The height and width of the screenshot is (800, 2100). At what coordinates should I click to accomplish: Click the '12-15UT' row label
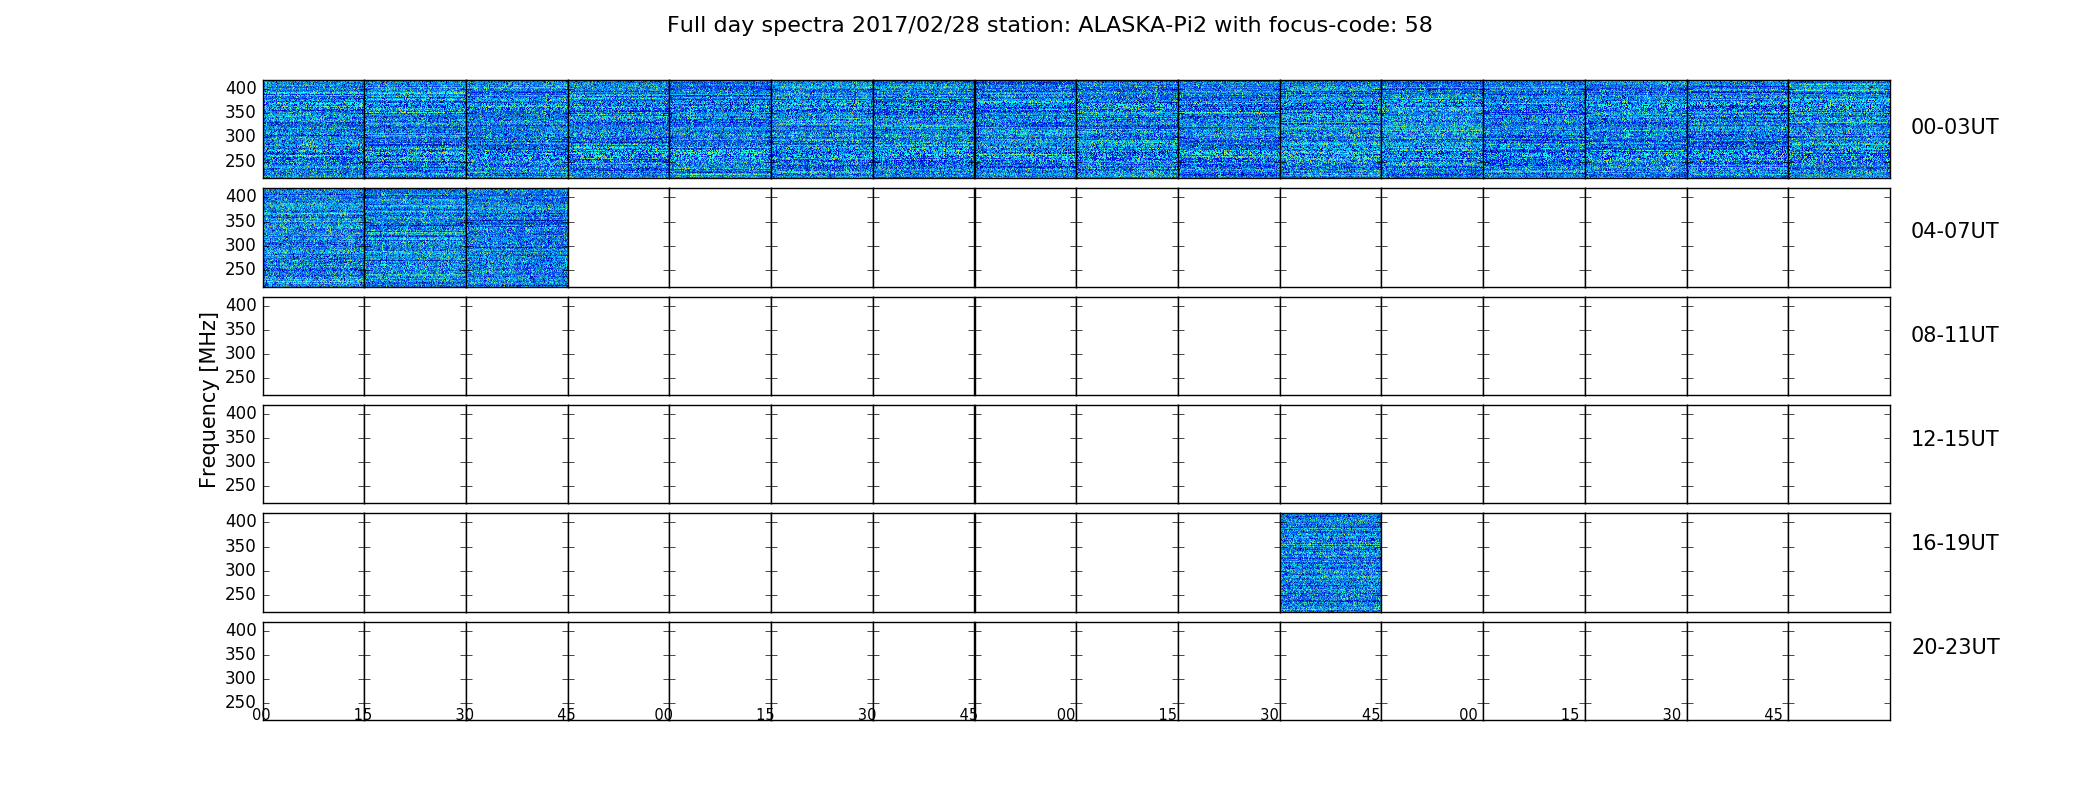click(1954, 439)
